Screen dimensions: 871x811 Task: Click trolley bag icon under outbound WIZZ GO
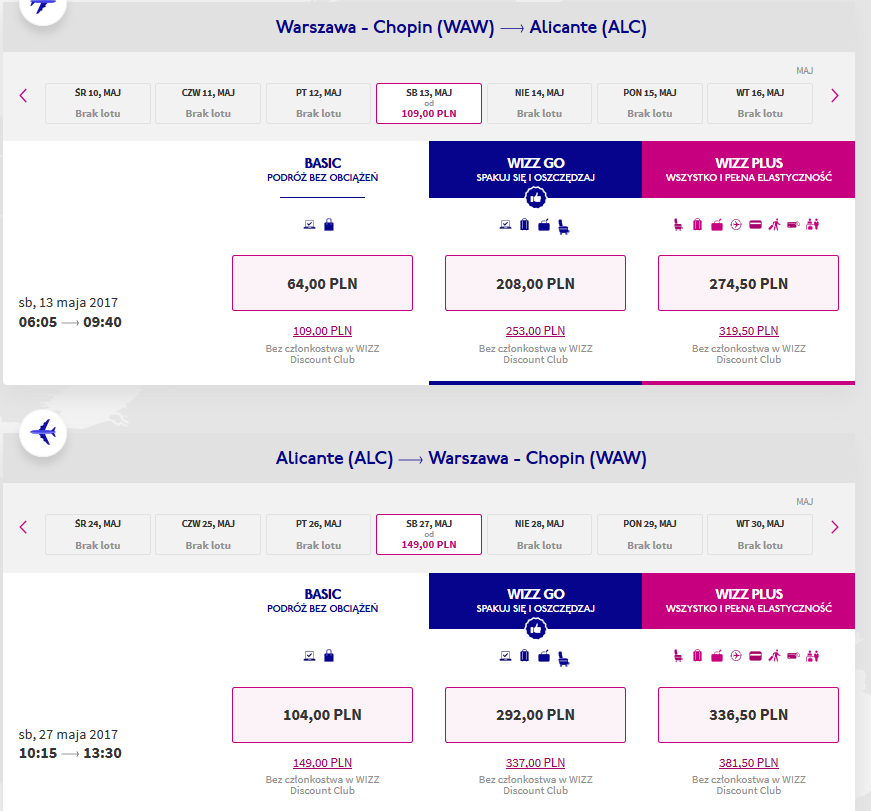(544, 224)
